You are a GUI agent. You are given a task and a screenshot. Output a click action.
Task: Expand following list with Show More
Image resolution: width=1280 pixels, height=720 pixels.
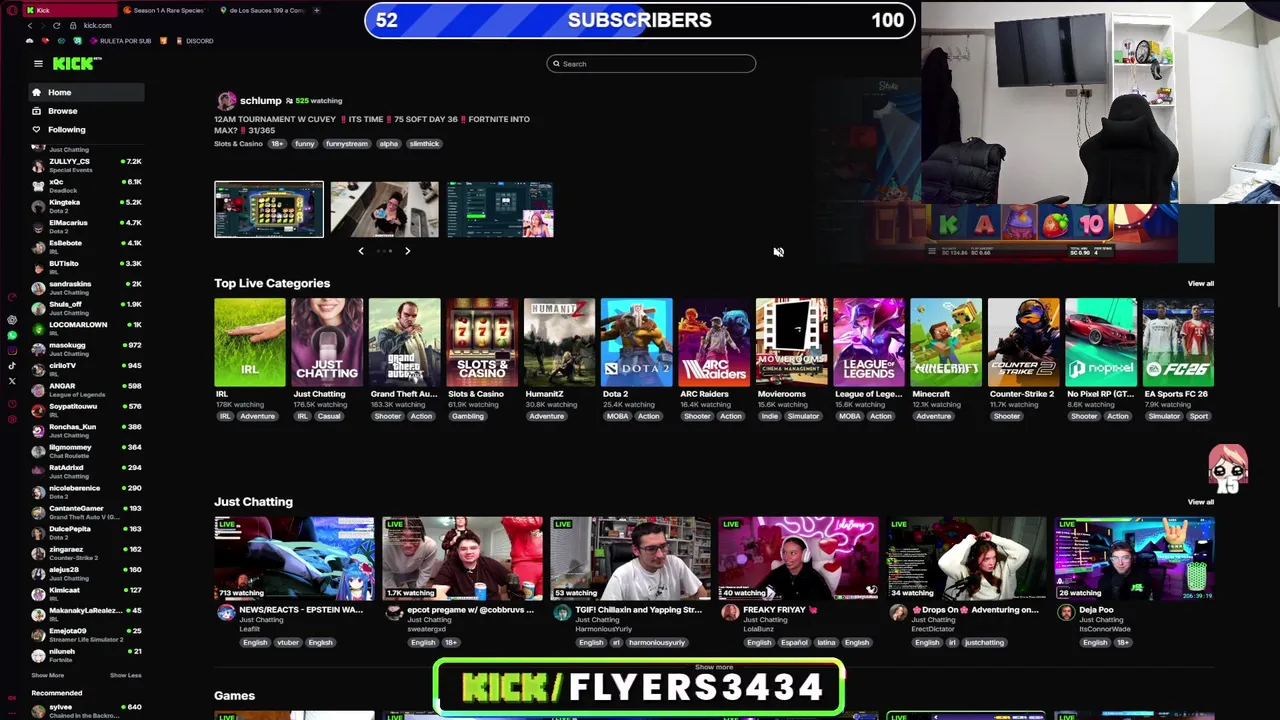coord(47,675)
